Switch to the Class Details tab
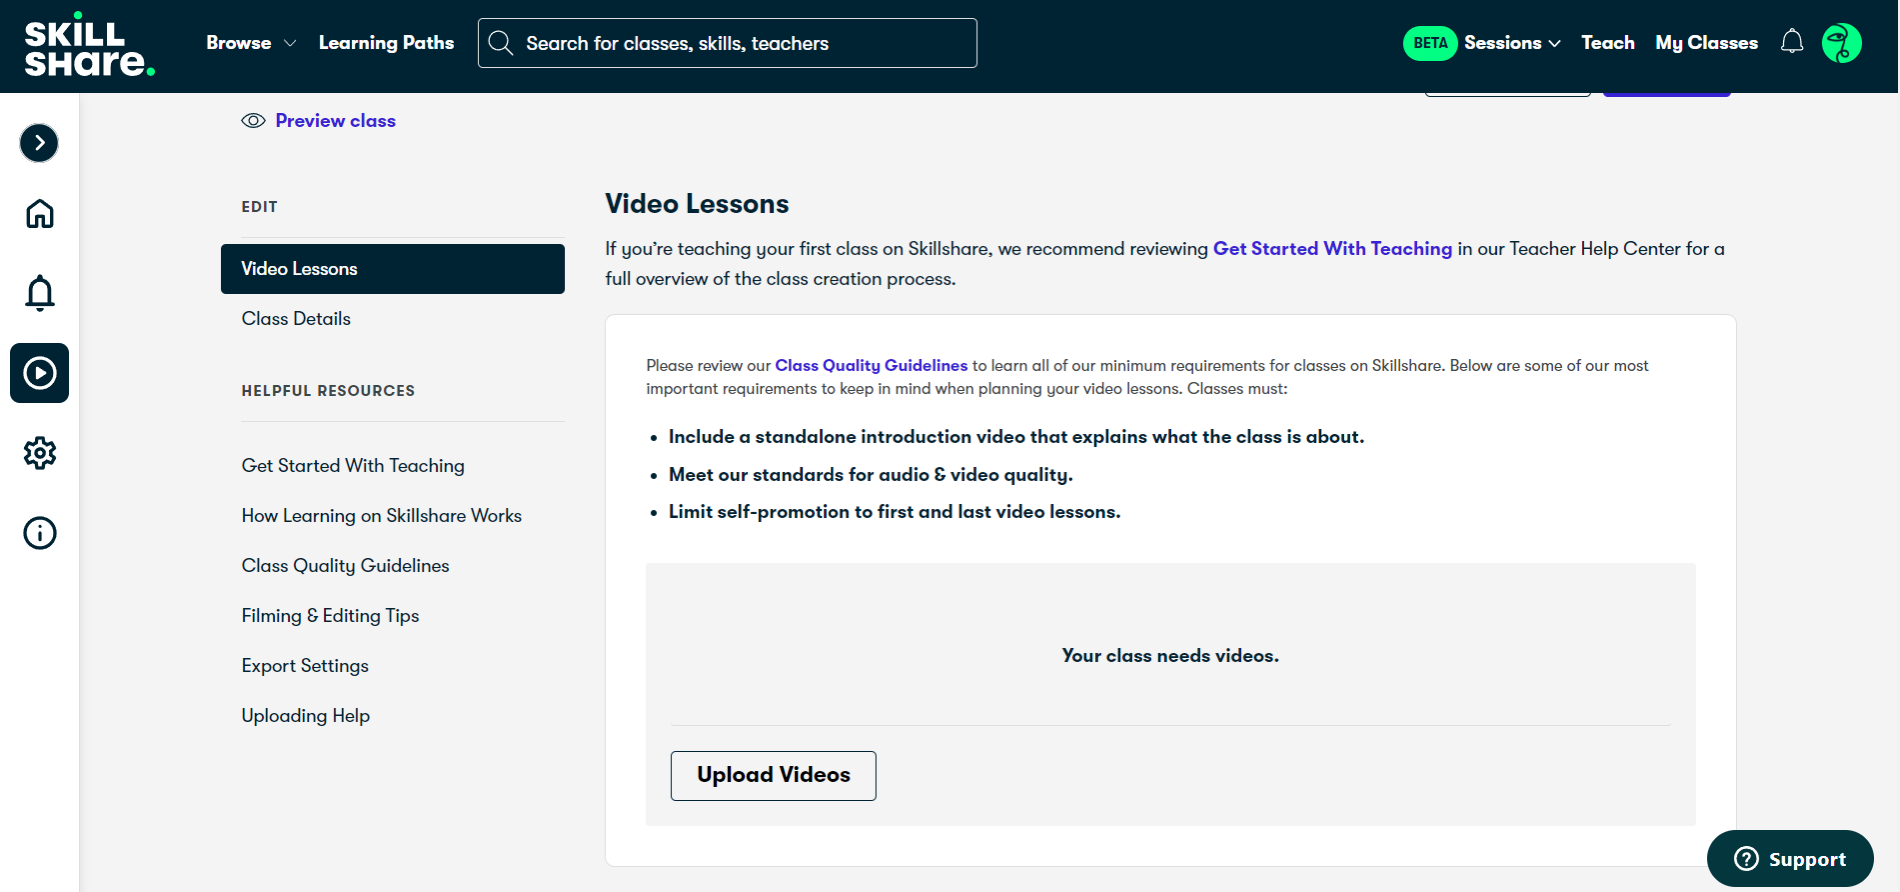Viewport: 1900px width, 892px height. point(295,318)
